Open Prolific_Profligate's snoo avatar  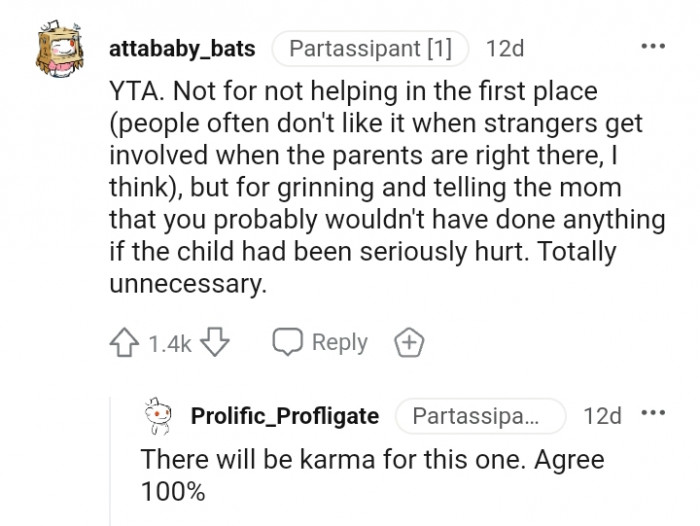(159, 416)
